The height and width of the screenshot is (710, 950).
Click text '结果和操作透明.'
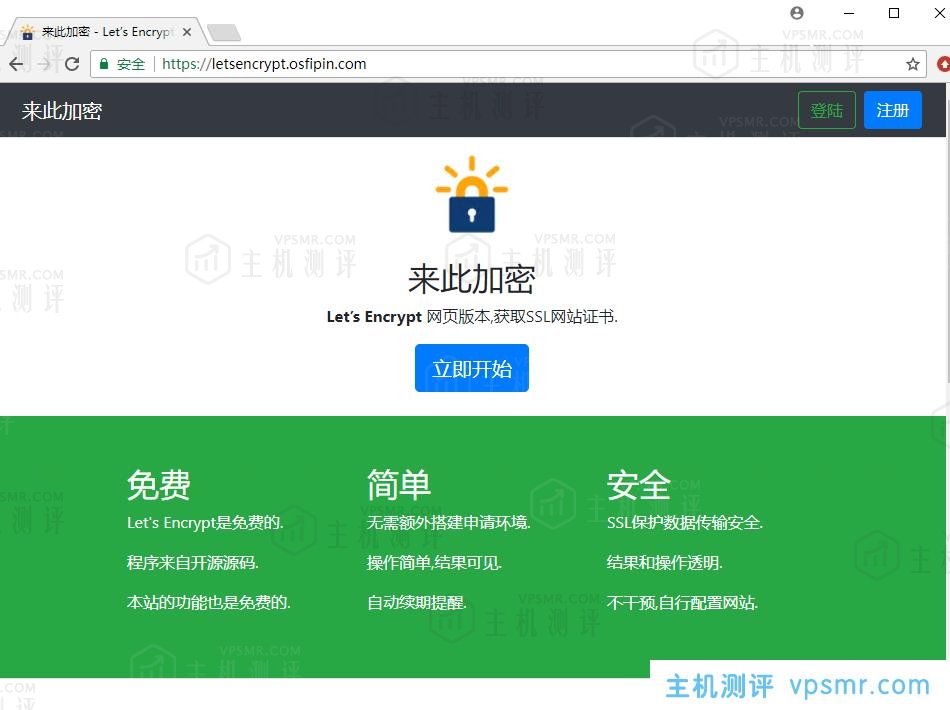click(665, 563)
